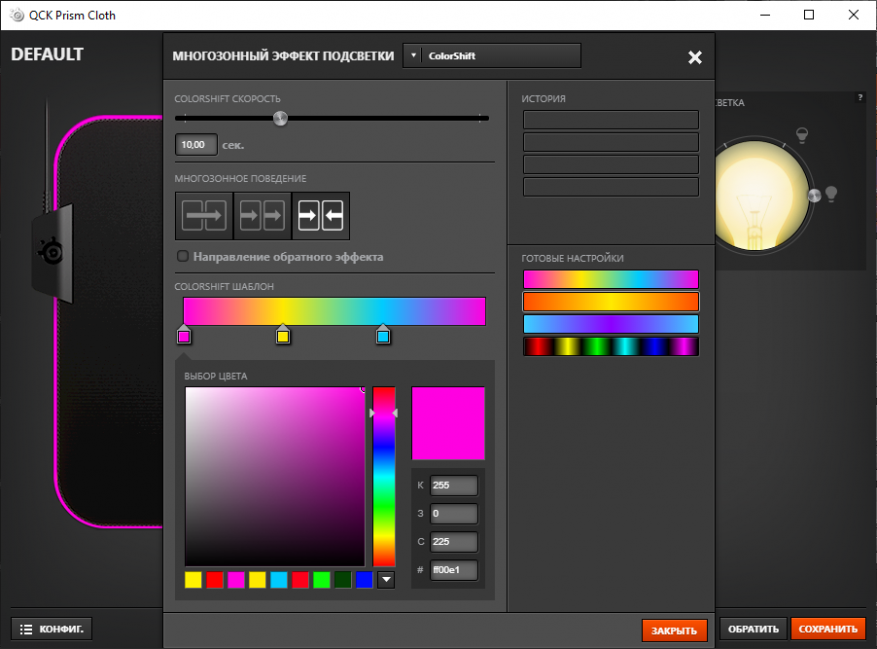Click the third empty history slot
The width and height of the screenshot is (877, 649).
pos(611,164)
